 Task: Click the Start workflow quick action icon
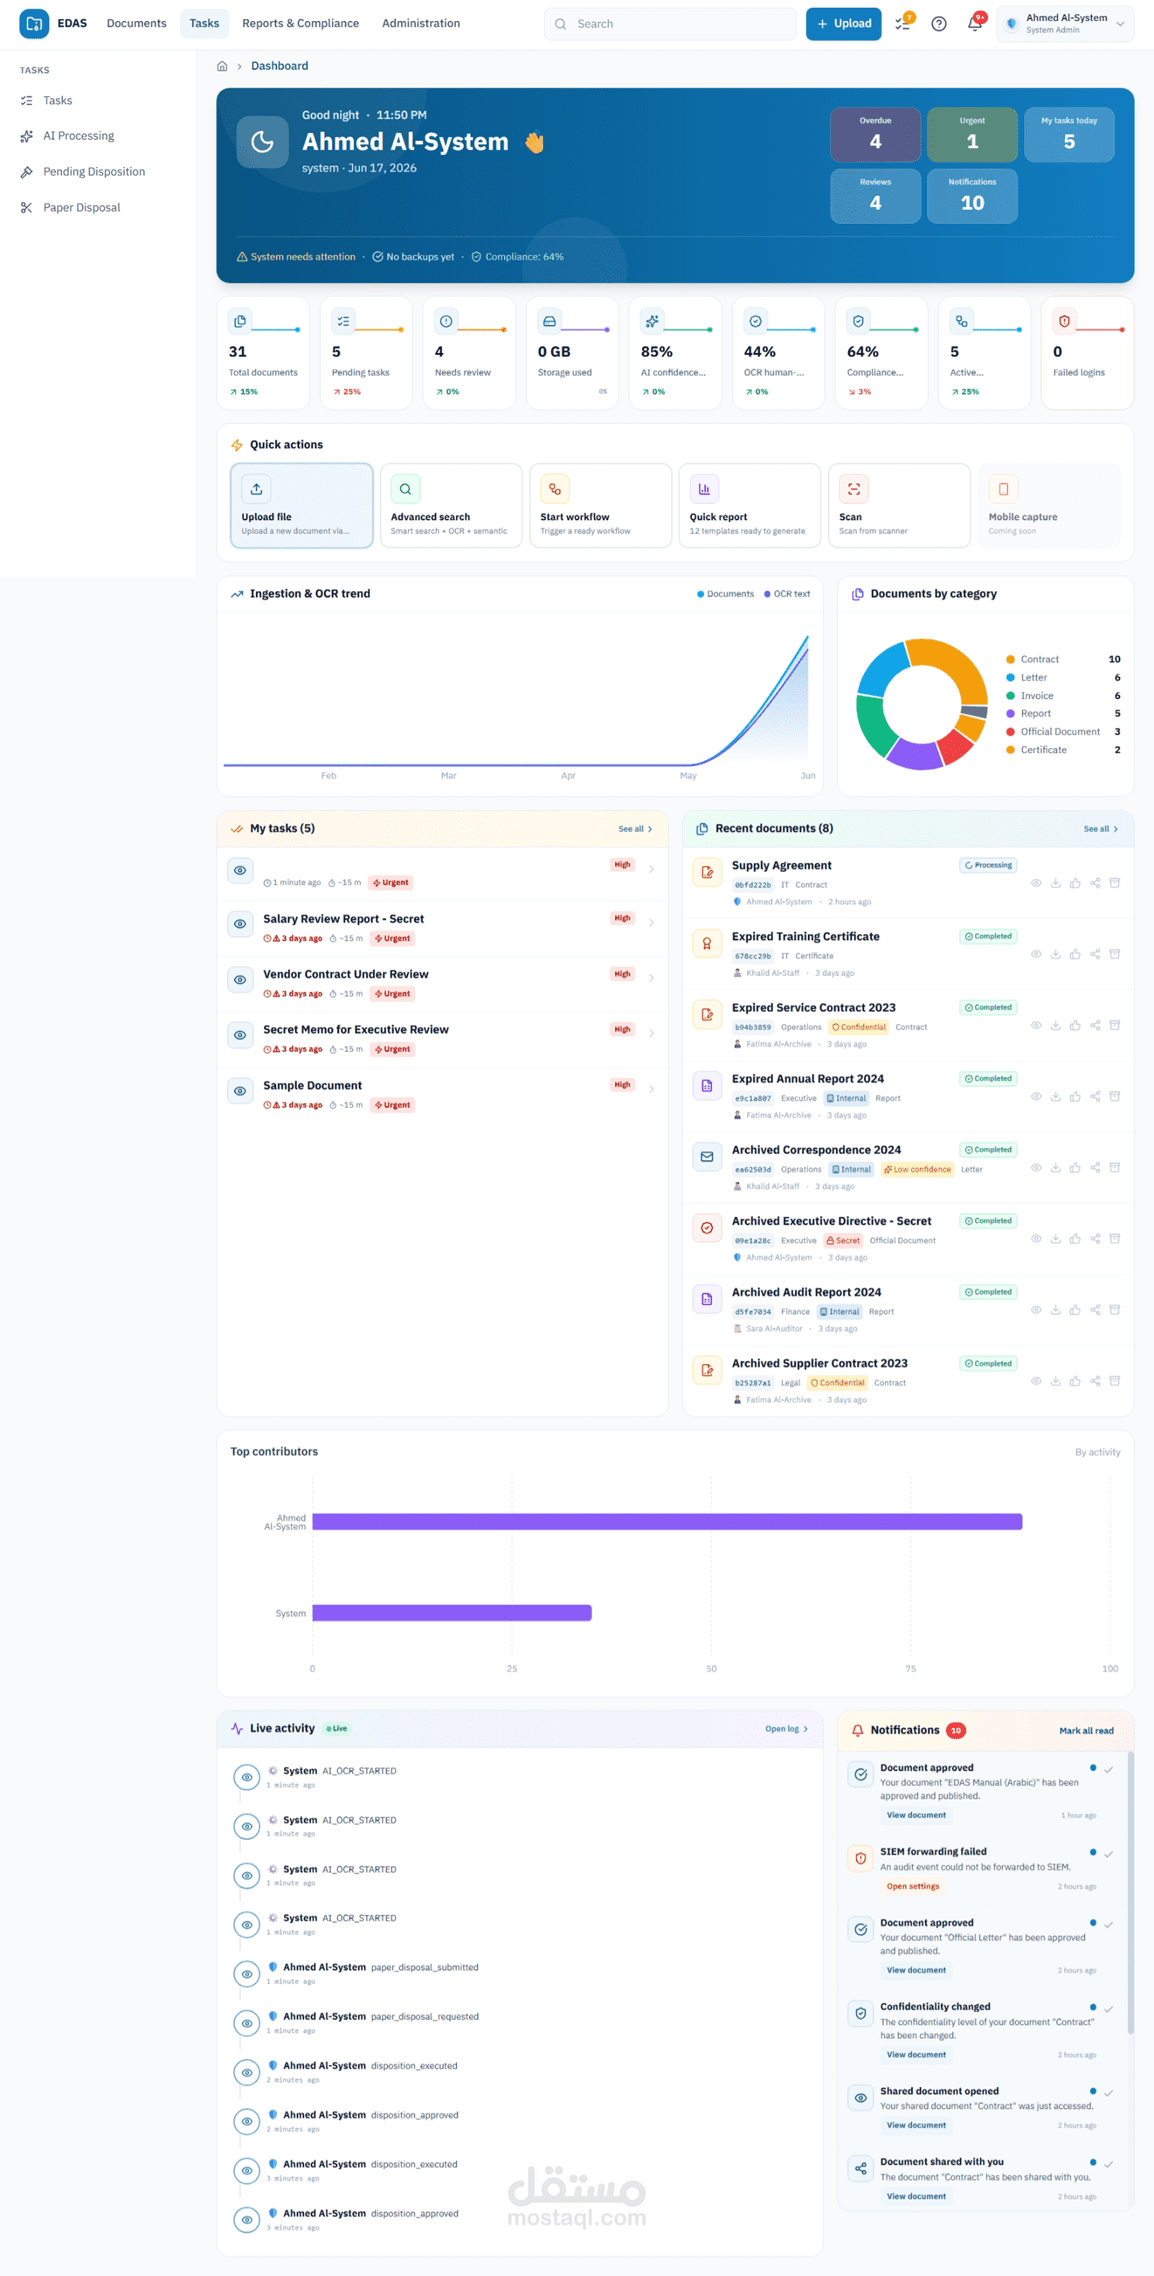tap(555, 489)
